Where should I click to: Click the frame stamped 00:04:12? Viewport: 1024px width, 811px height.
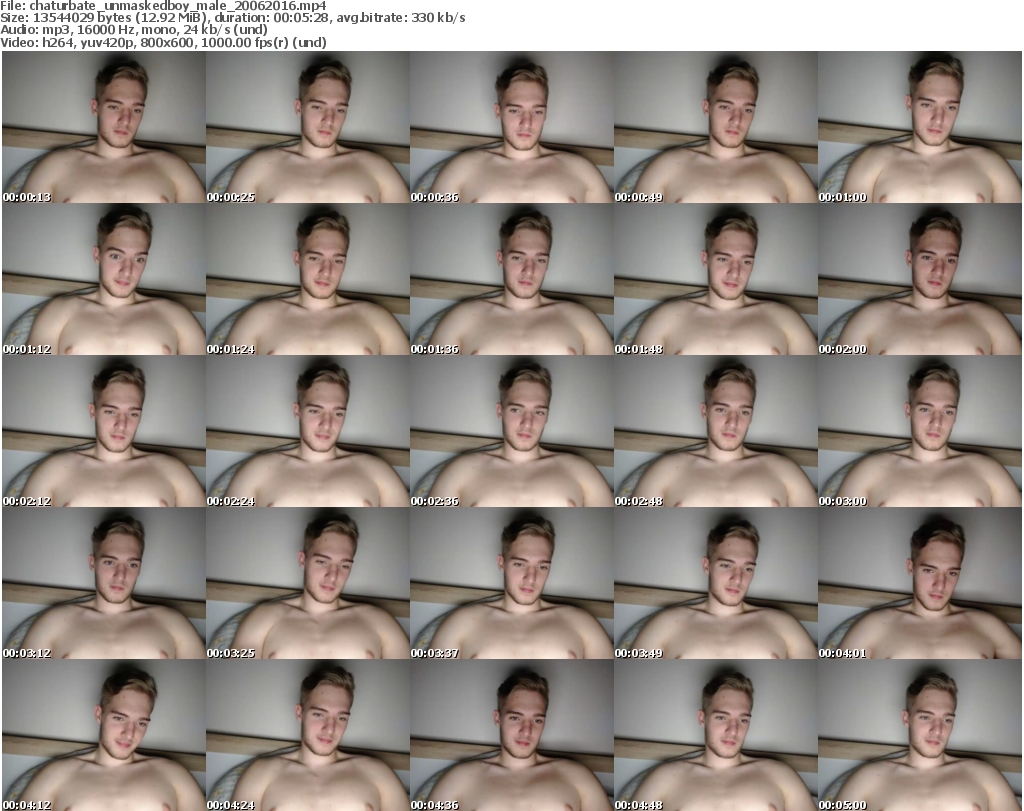click(x=104, y=735)
